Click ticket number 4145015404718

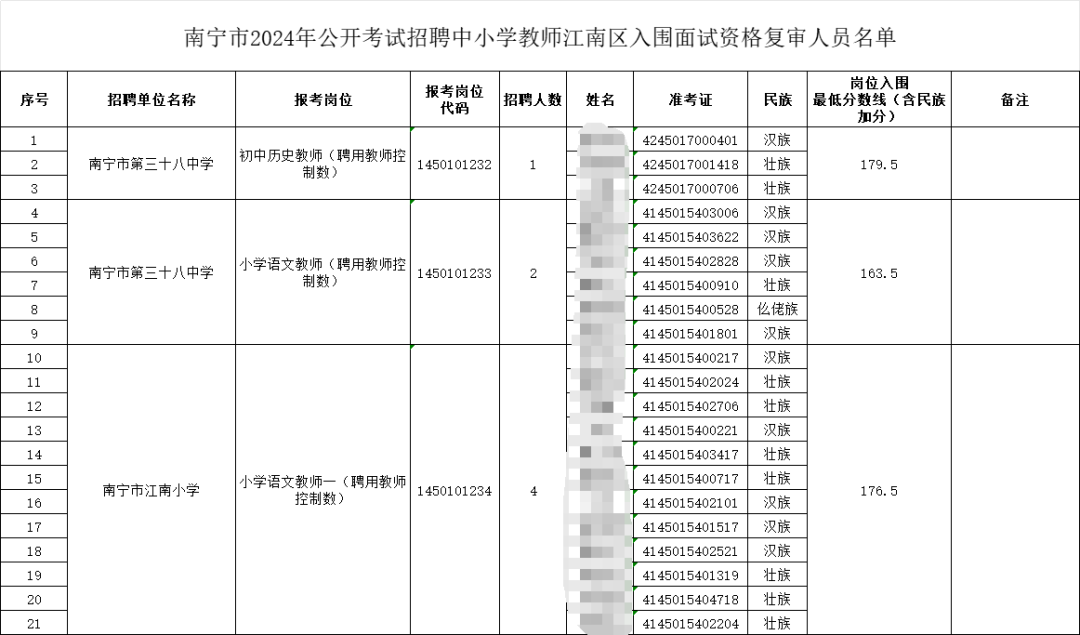[x=691, y=599]
